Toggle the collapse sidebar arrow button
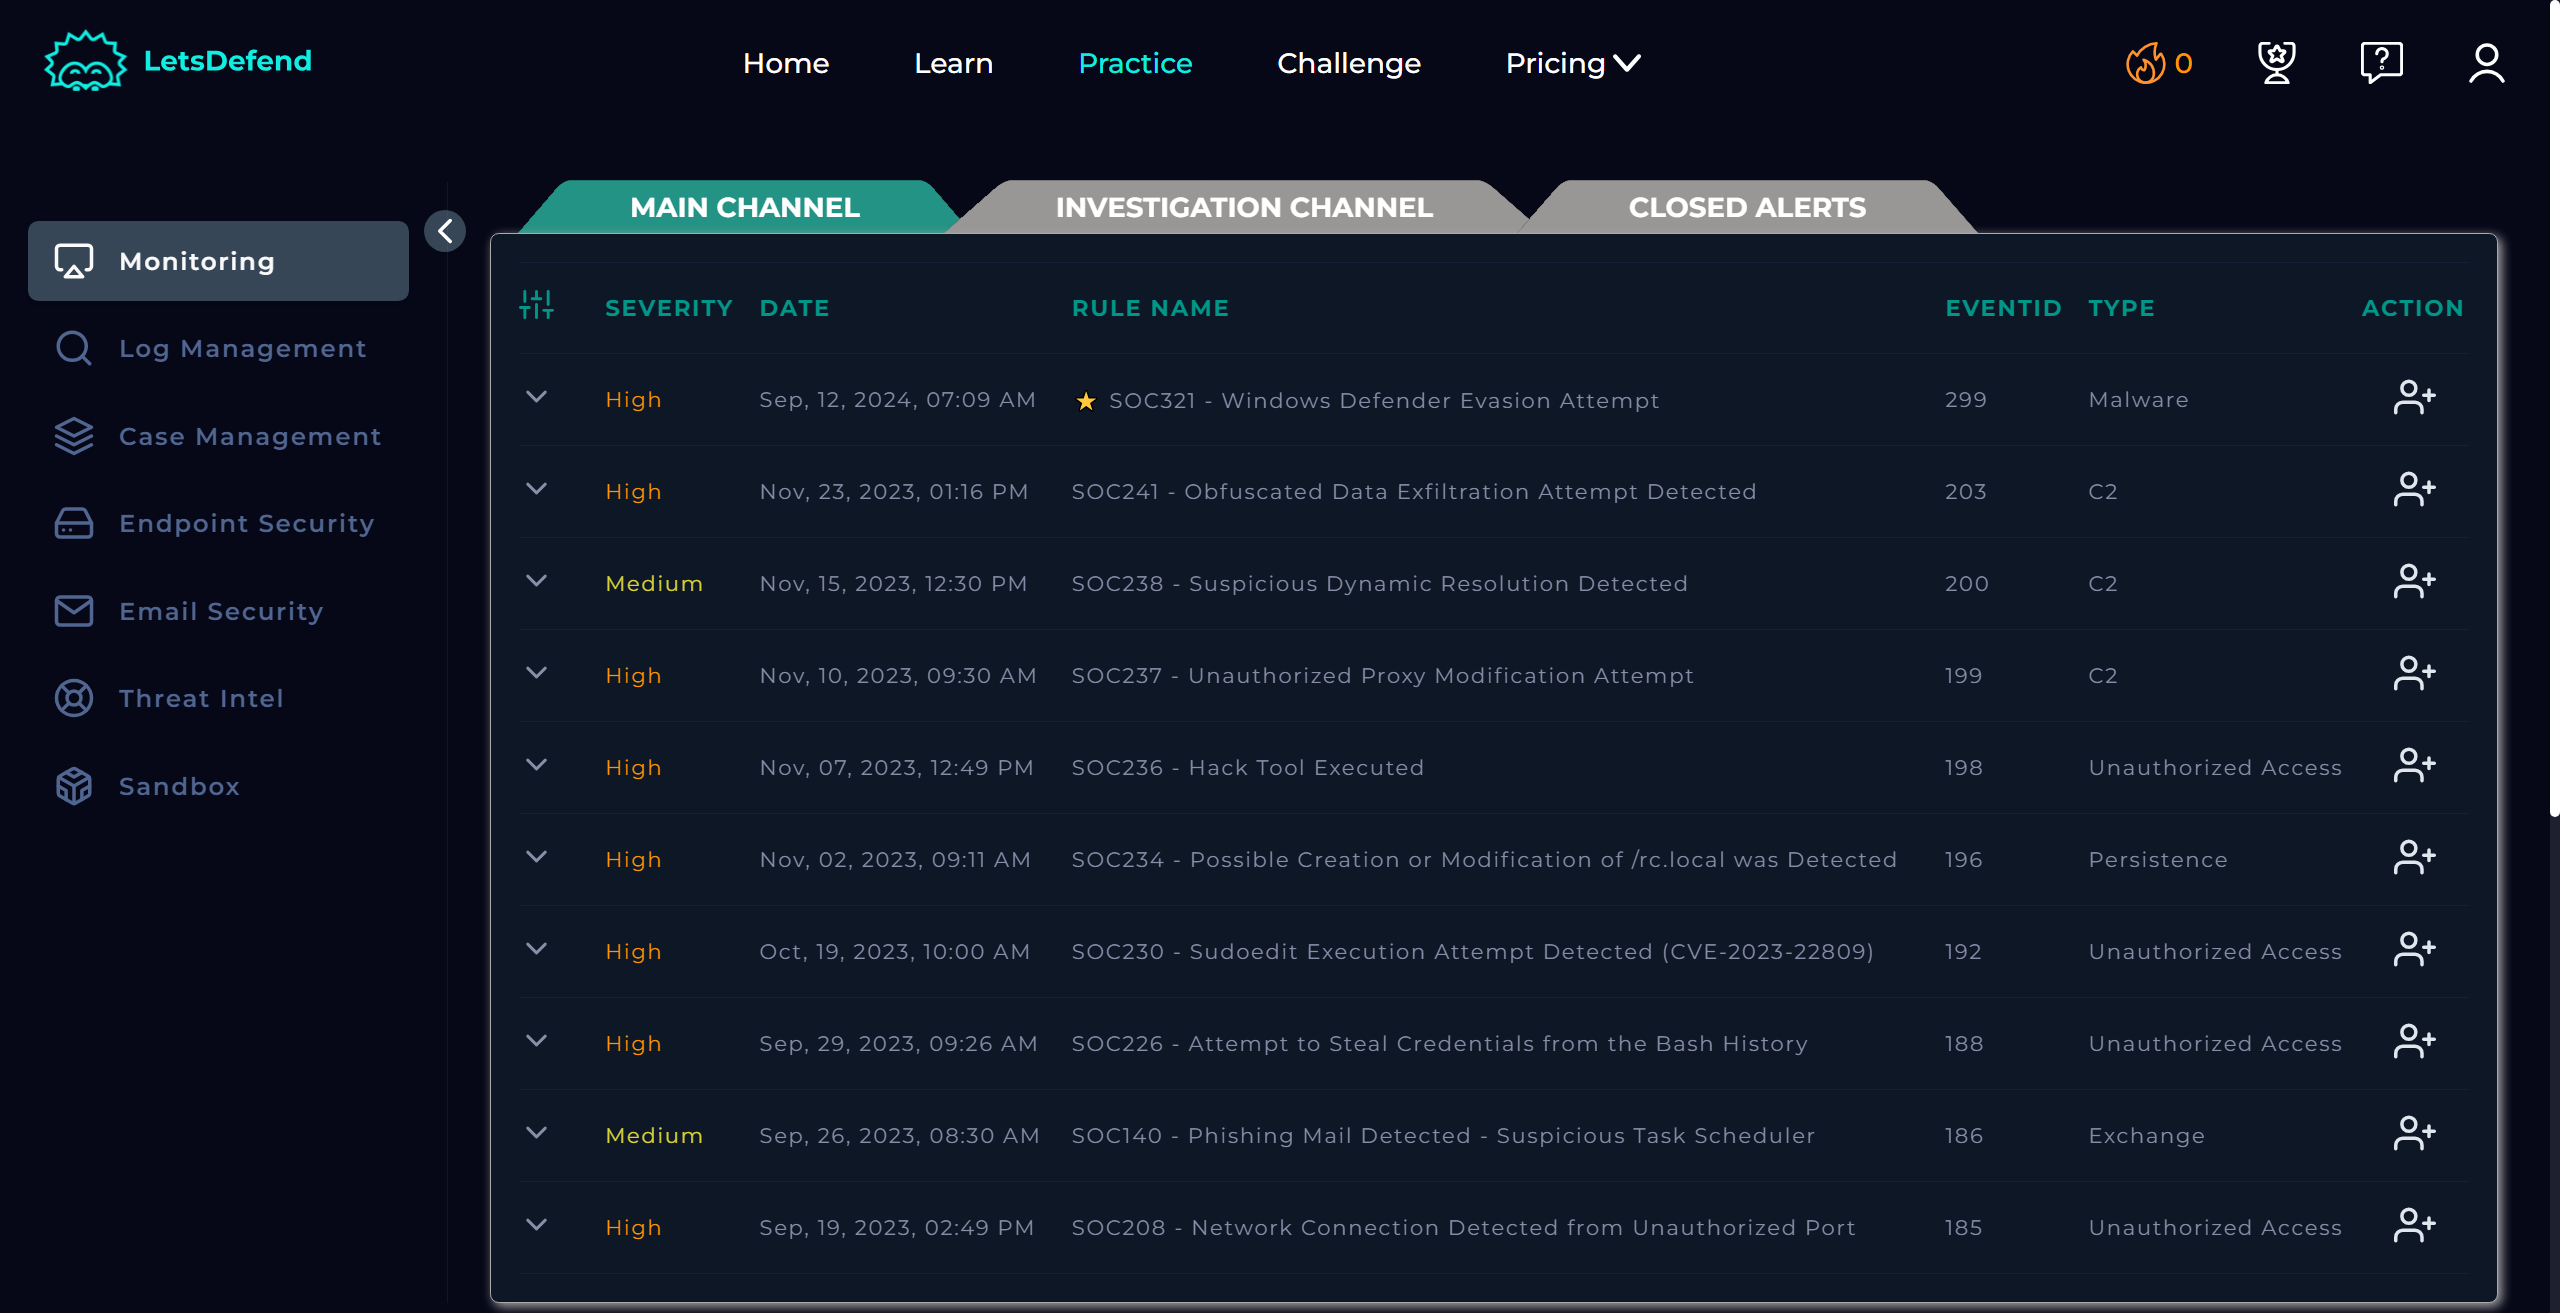Viewport: 2560px width, 1313px height. coord(447,229)
